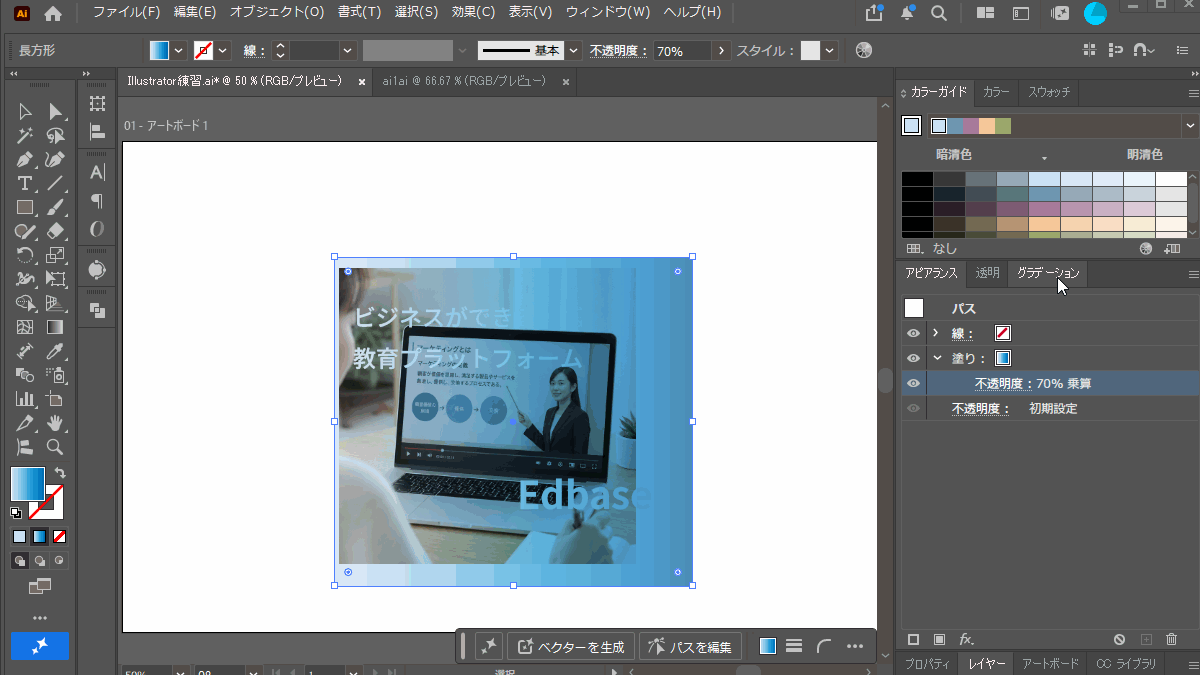Toggle visibility of 不透明度 初期設定 row
The image size is (1200, 675).
pos(913,408)
